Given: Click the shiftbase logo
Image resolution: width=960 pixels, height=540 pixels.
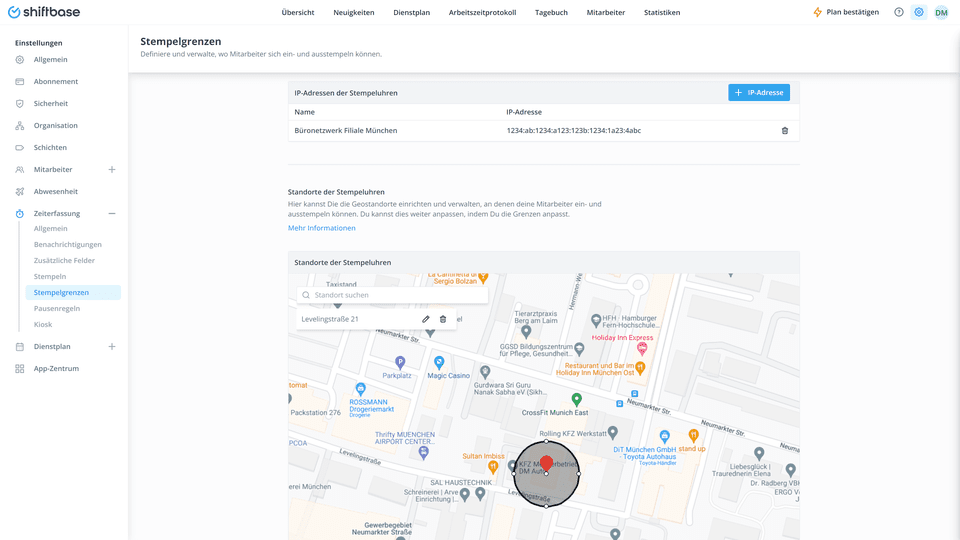Looking at the screenshot, I should click(x=43, y=12).
